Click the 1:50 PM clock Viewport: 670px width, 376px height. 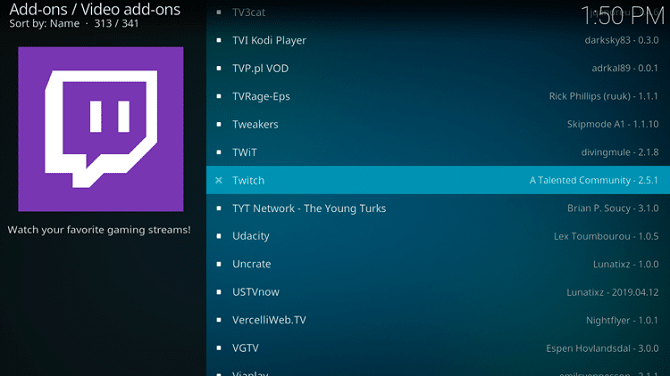623,16
